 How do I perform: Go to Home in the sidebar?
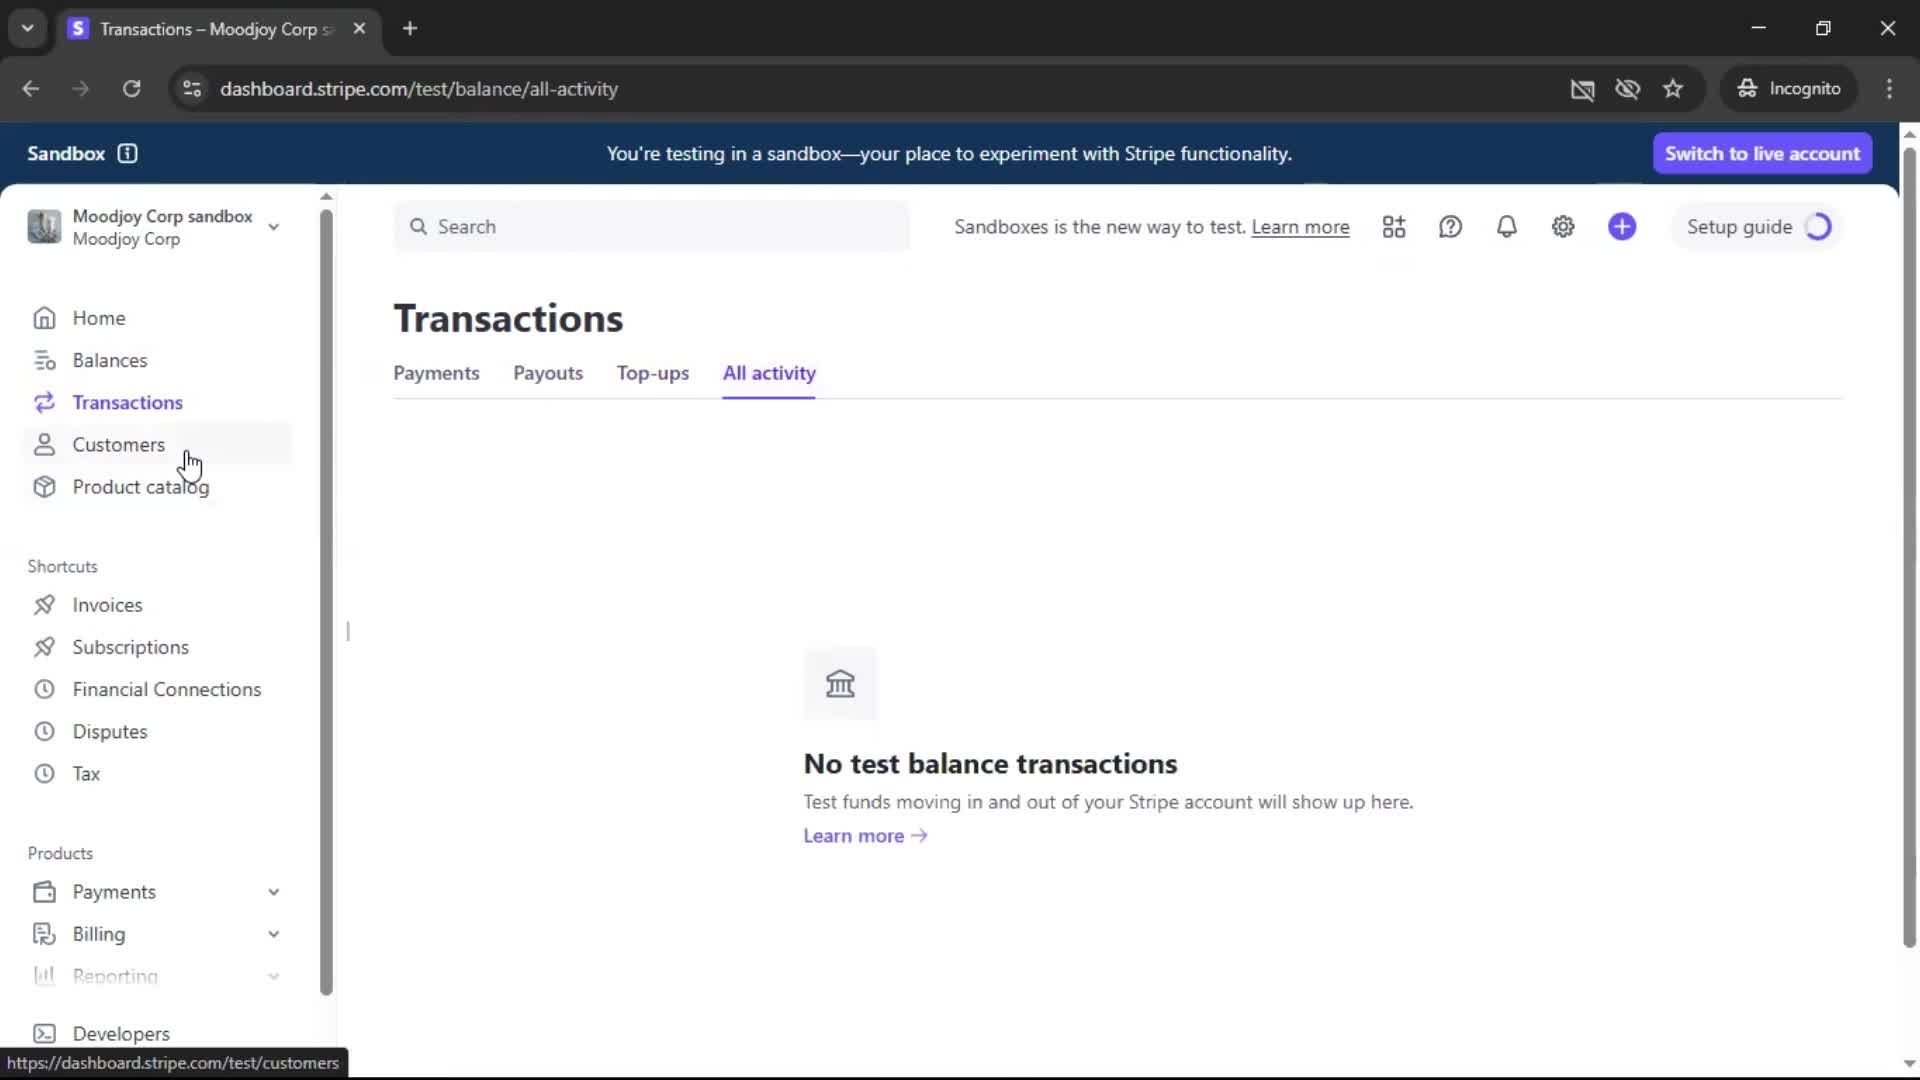pyautogui.click(x=99, y=318)
